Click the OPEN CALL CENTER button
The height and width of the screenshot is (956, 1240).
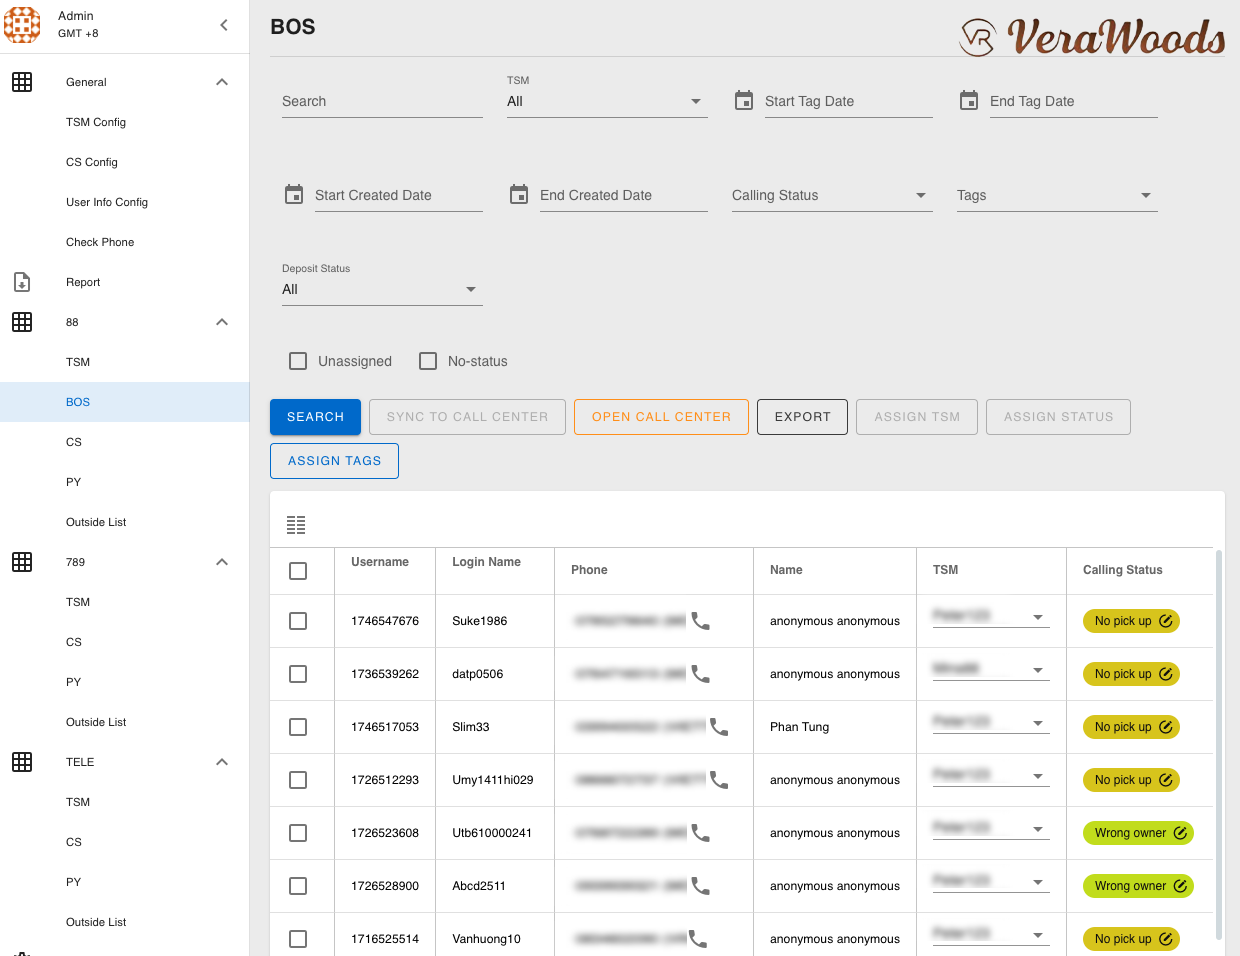pos(661,417)
